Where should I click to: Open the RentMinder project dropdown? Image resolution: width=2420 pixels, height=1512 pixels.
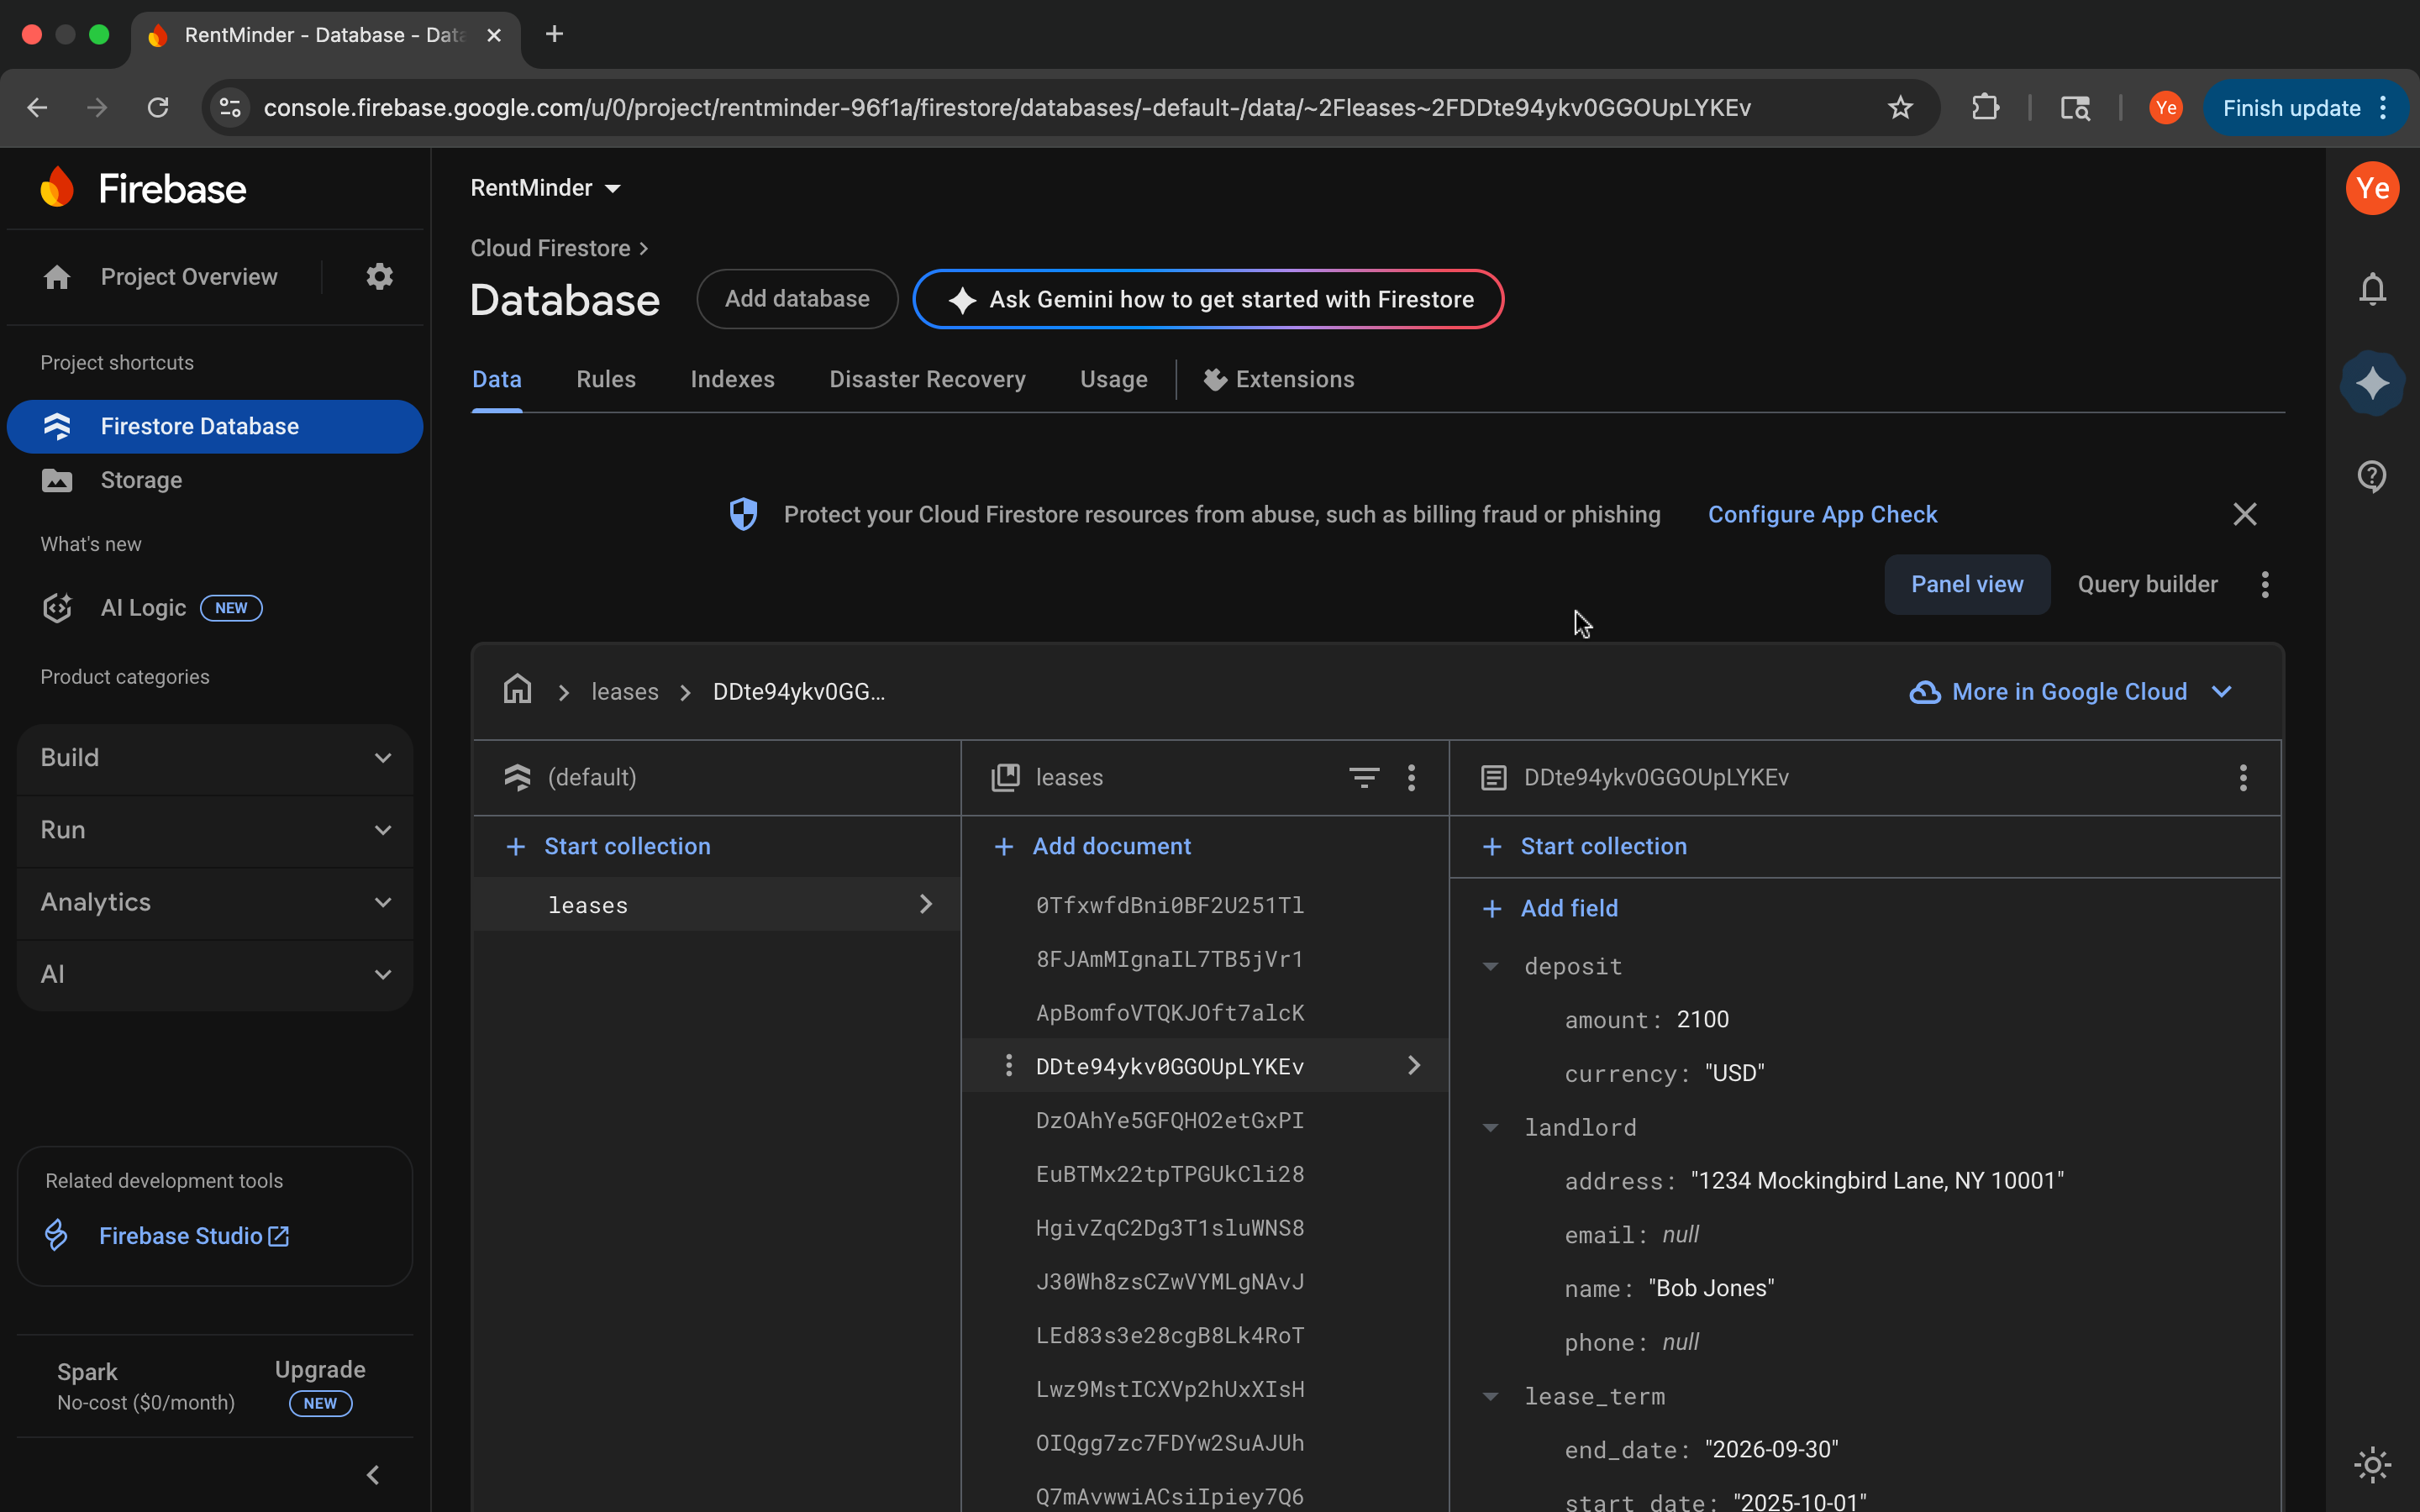coord(546,188)
